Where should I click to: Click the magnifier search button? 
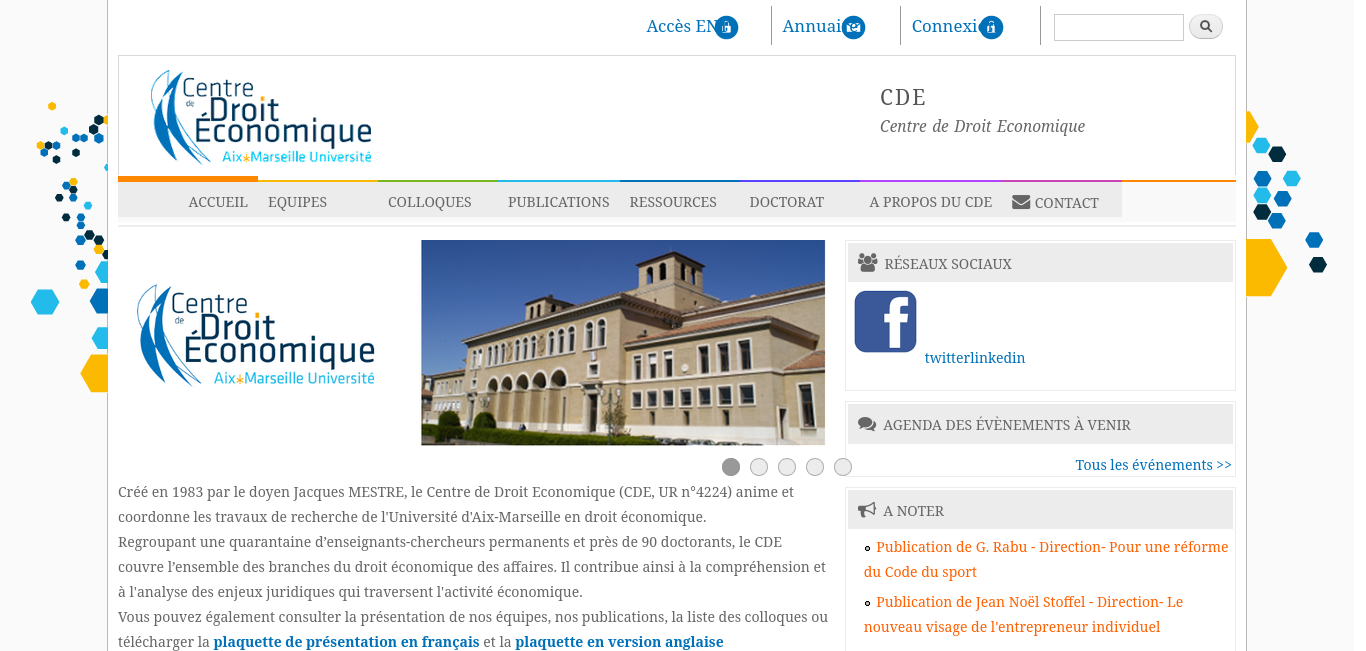coord(1206,27)
